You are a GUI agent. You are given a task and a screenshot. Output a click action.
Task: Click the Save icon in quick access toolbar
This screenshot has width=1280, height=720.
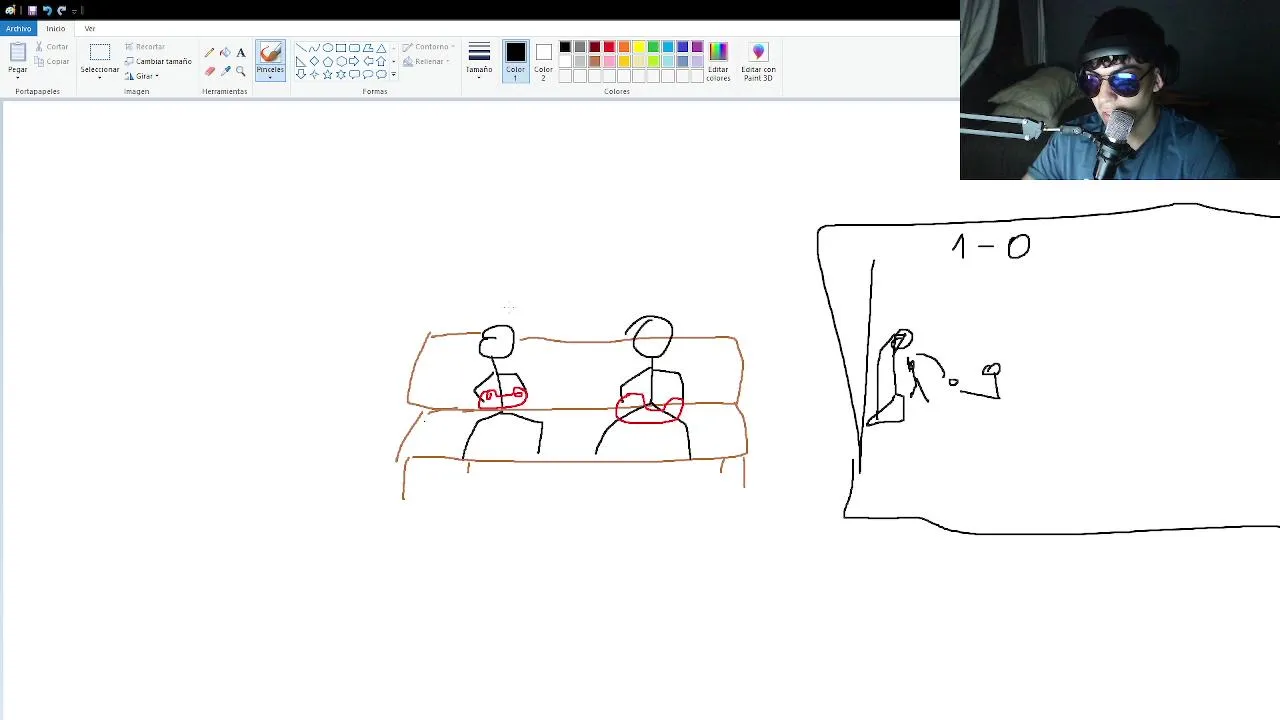pyautogui.click(x=32, y=10)
